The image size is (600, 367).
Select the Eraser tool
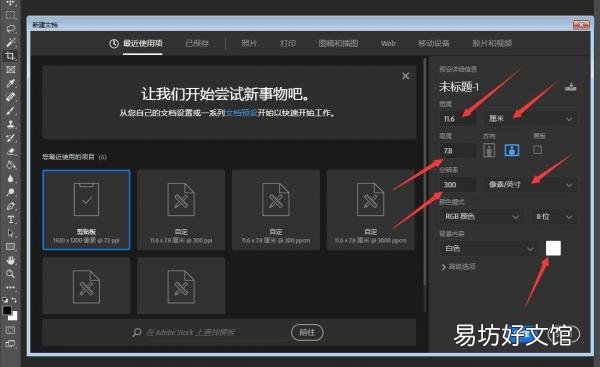(x=10, y=152)
